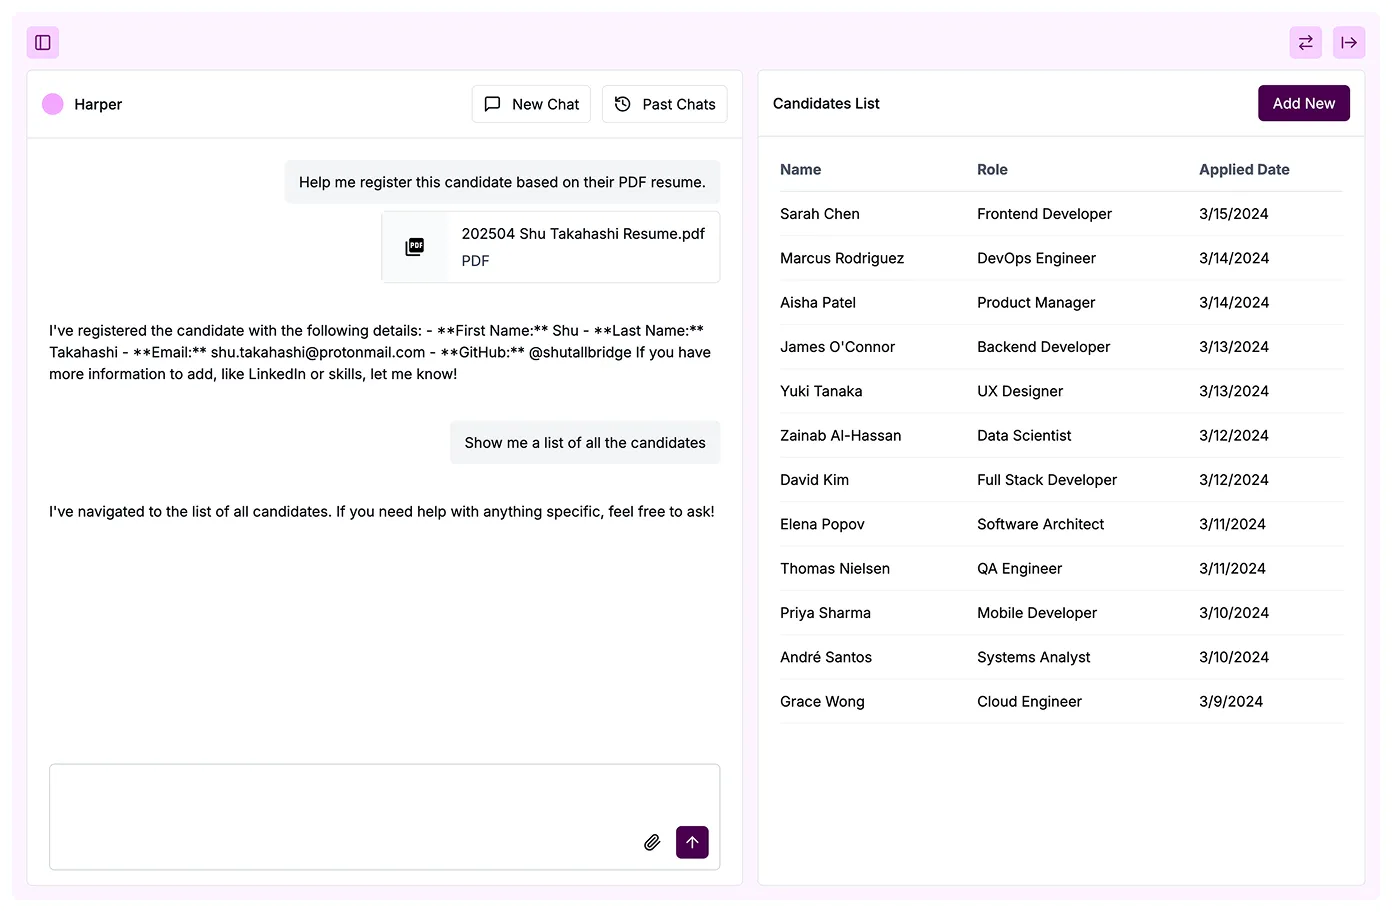
Task: Click the Applied Date column header
Action: tap(1243, 170)
